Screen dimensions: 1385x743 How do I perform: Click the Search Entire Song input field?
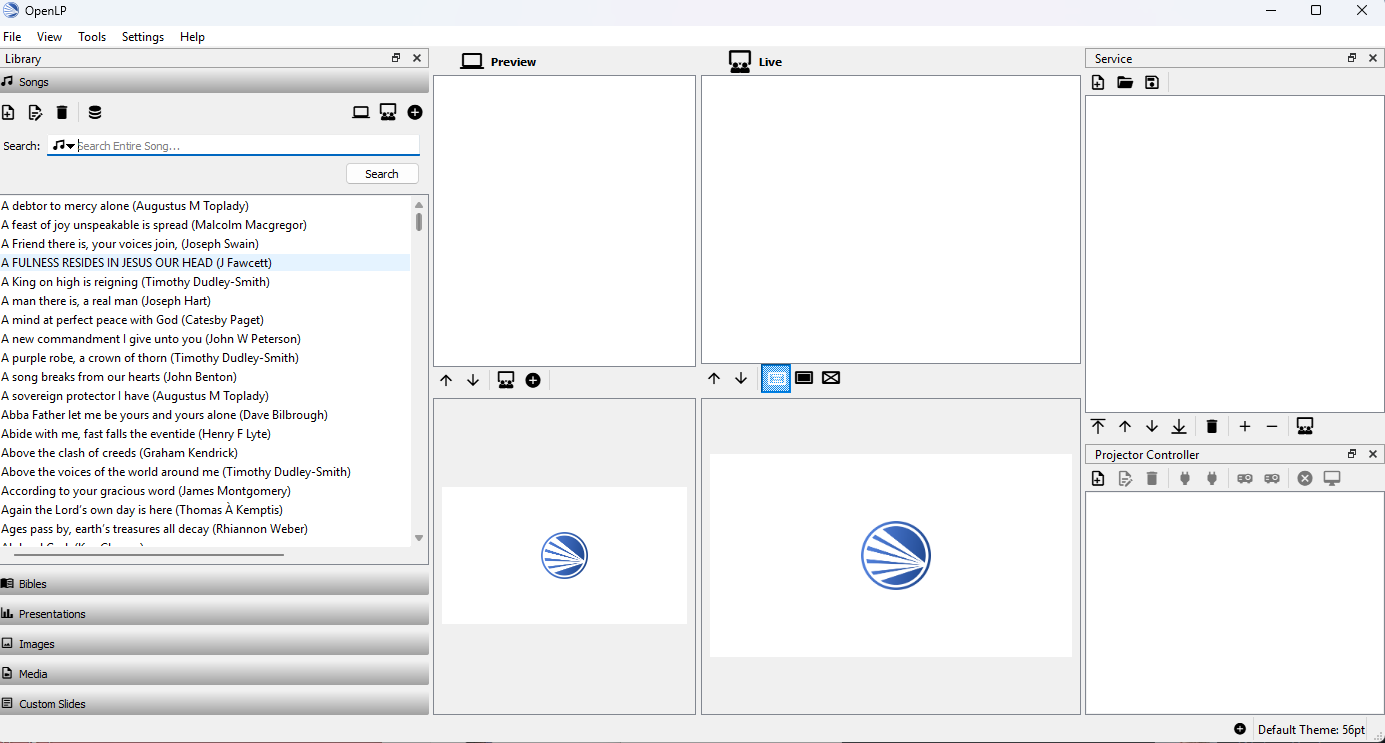coord(245,146)
